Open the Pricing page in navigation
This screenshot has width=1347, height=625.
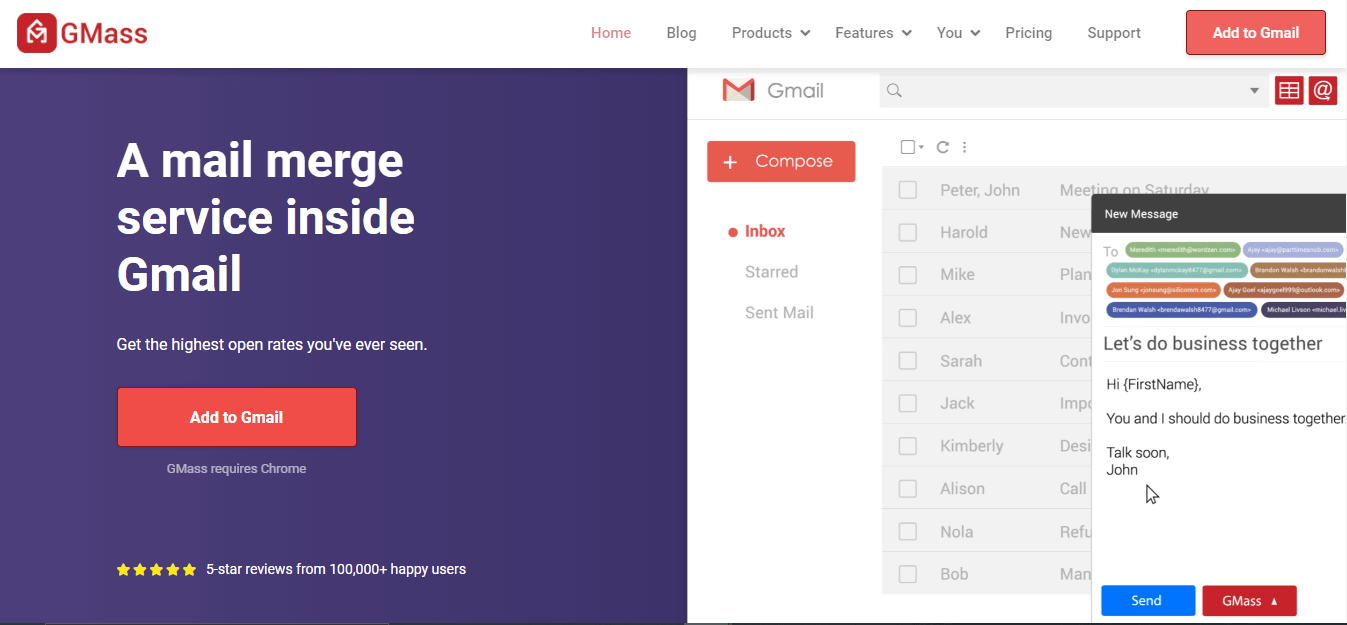click(1028, 33)
